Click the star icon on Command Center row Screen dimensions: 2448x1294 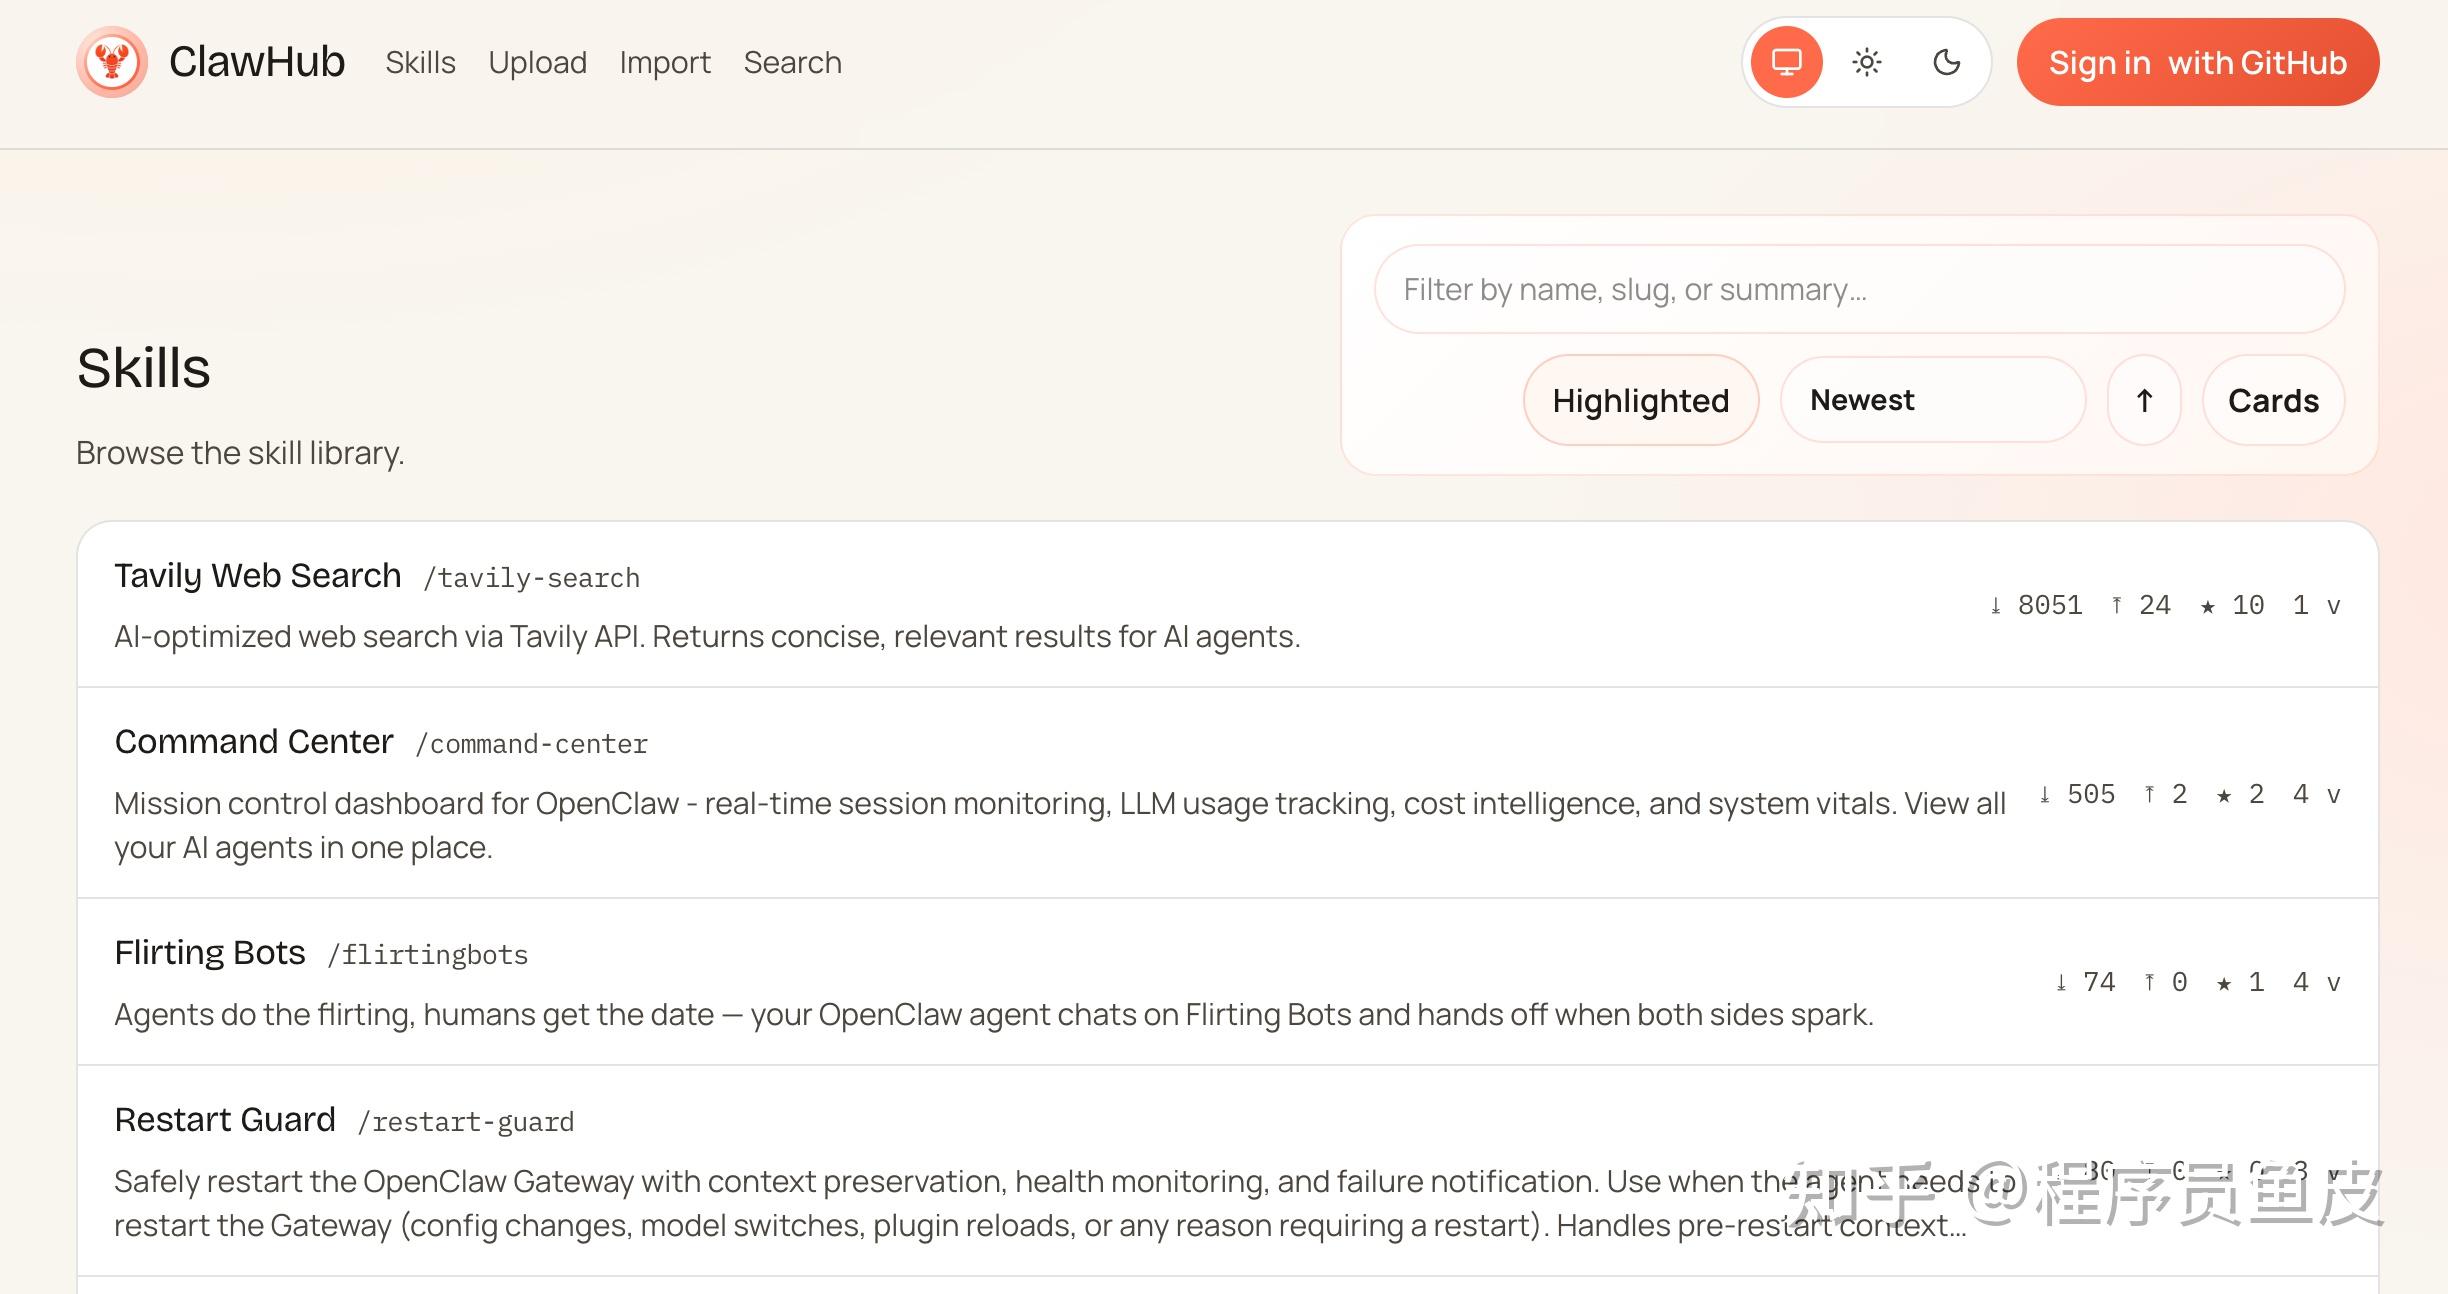[x=2224, y=795]
